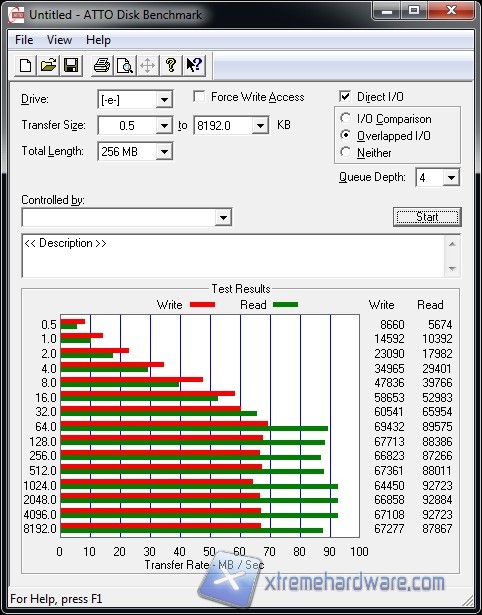Choose the Neither radio option

tap(346, 152)
